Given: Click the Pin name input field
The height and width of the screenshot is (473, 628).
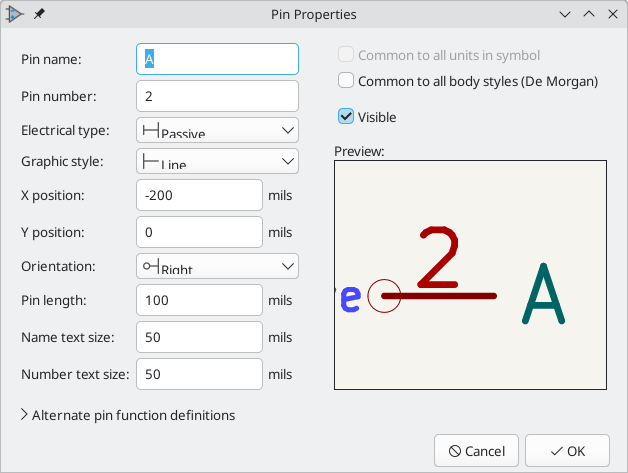Looking at the screenshot, I should click(x=217, y=59).
